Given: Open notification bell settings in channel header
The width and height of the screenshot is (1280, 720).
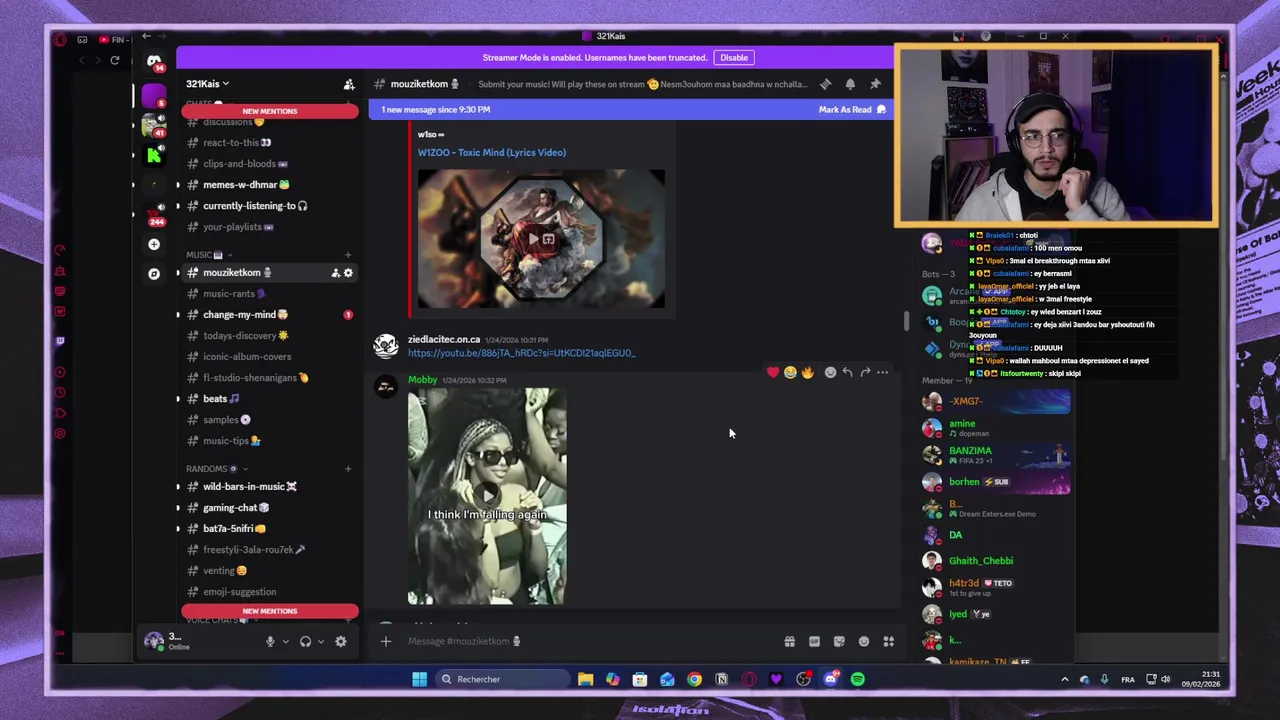Looking at the screenshot, I should coord(850,84).
